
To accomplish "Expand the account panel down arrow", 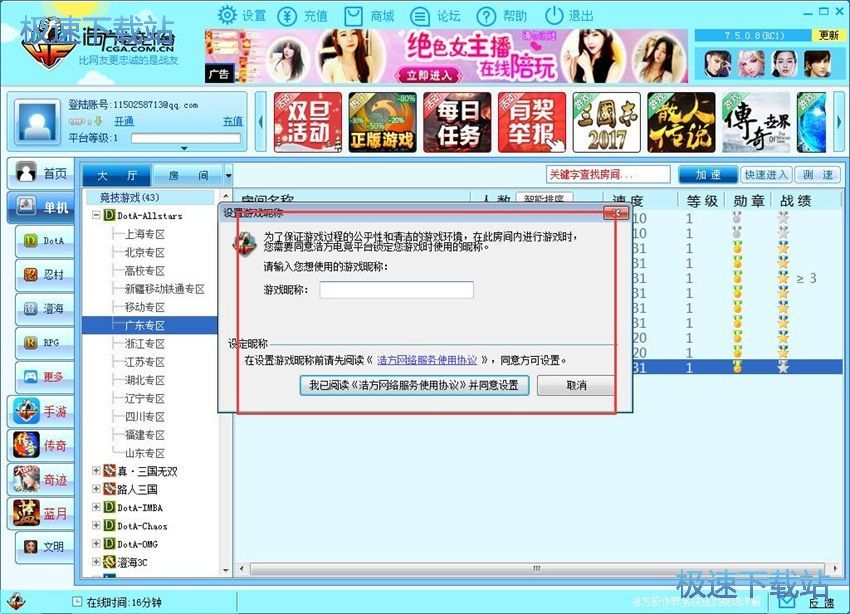I will (184, 148).
